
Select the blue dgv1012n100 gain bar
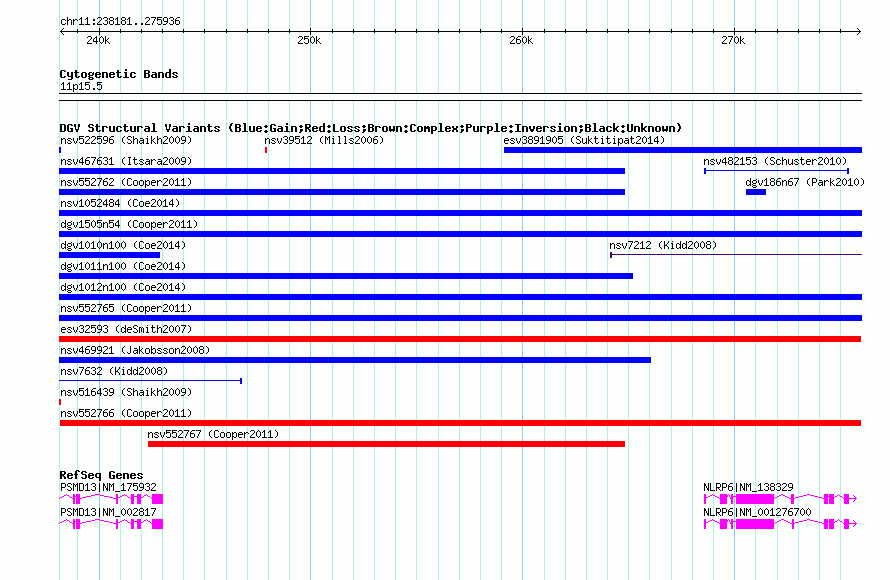click(x=461, y=297)
